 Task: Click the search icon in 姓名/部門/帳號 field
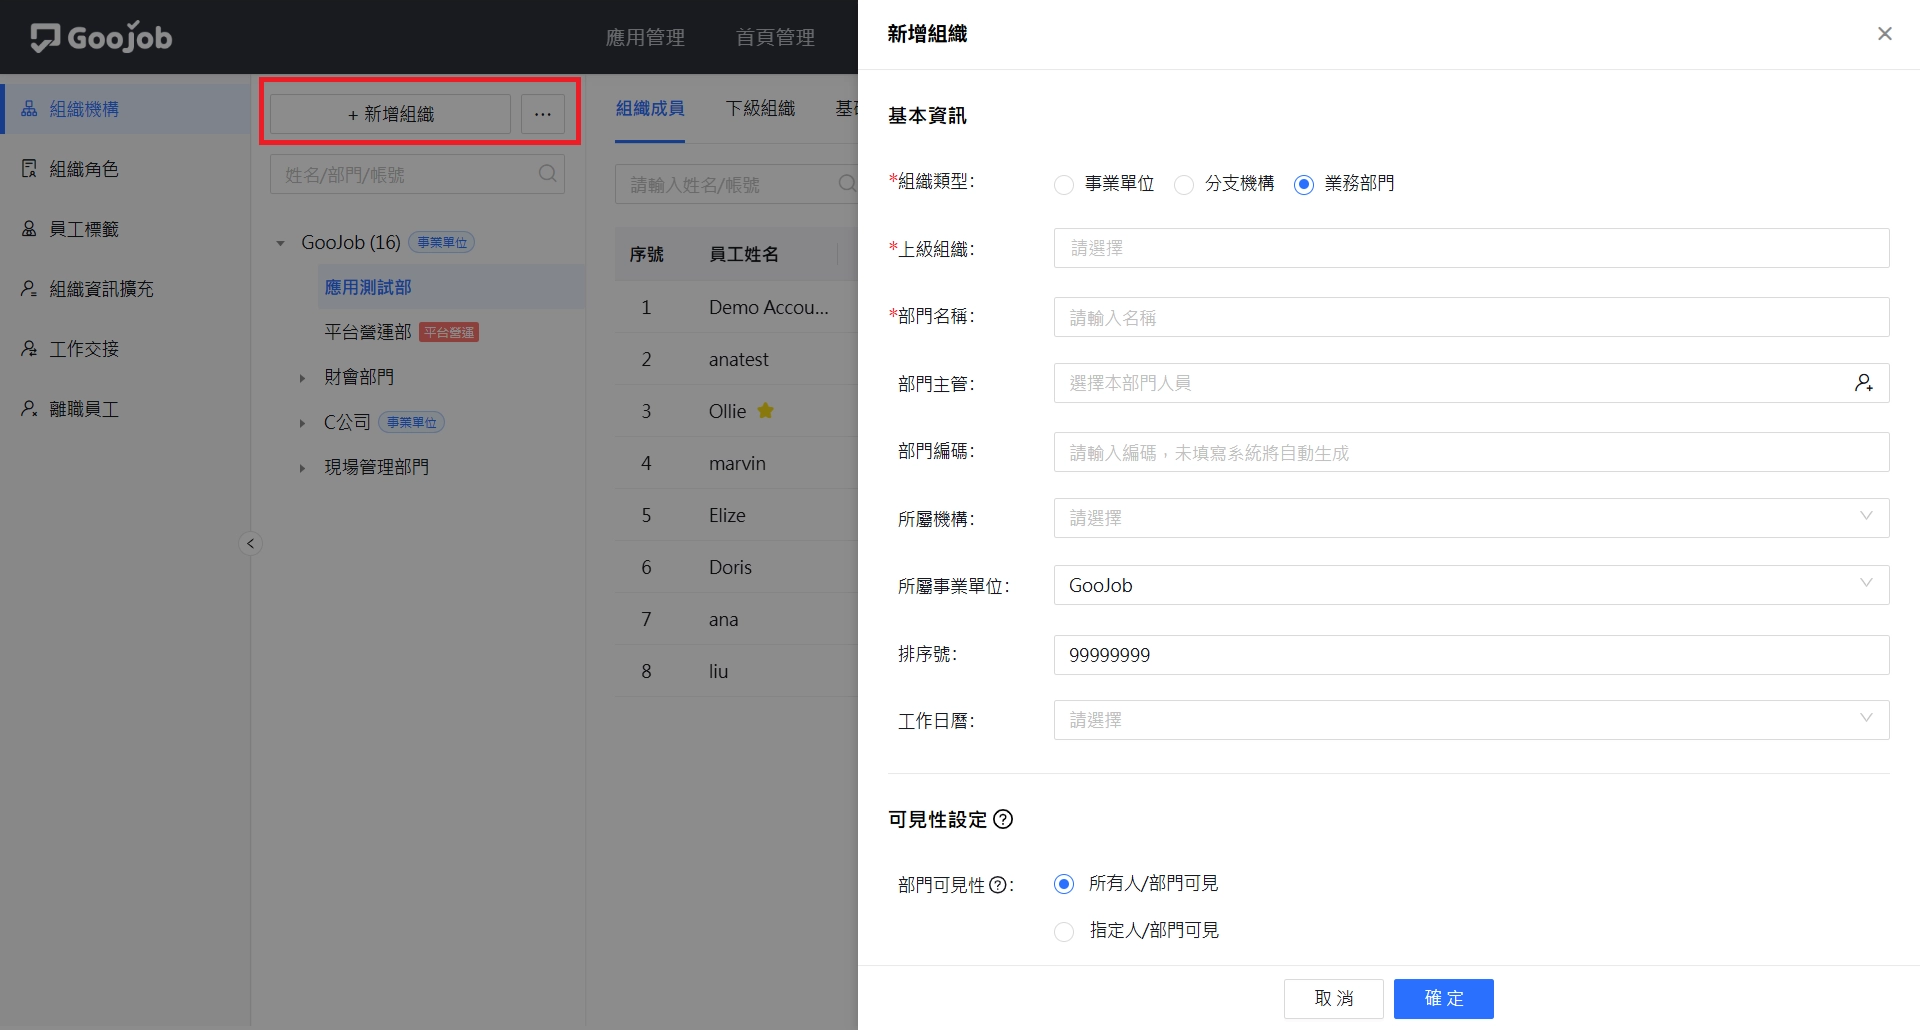[x=547, y=174]
